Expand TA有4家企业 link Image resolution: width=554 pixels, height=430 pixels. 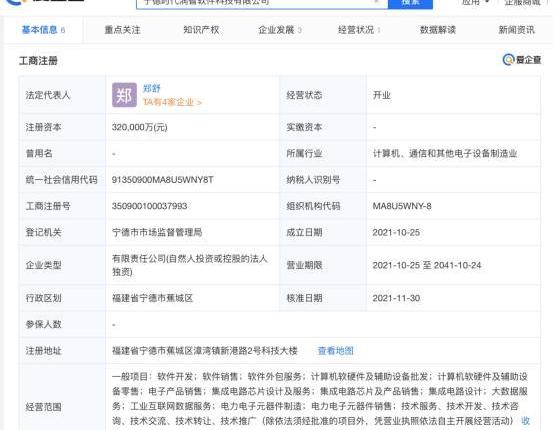[172, 102]
